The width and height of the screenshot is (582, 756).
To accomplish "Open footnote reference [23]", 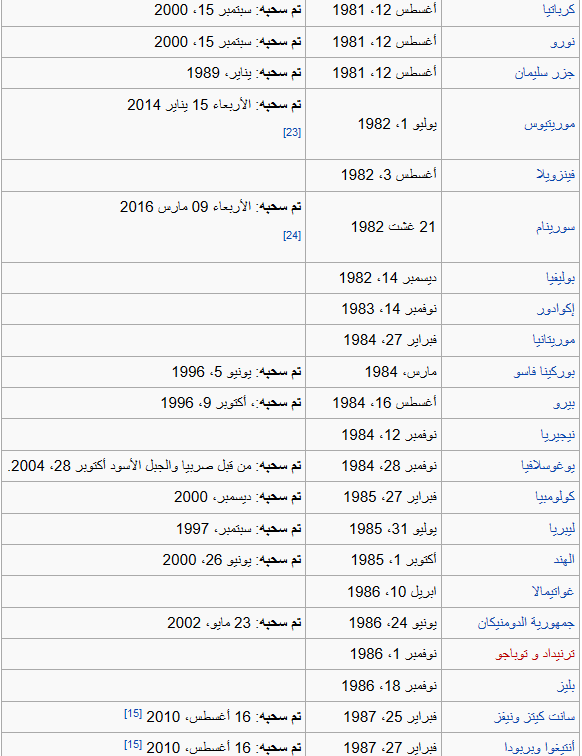I will click(x=292, y=133).
